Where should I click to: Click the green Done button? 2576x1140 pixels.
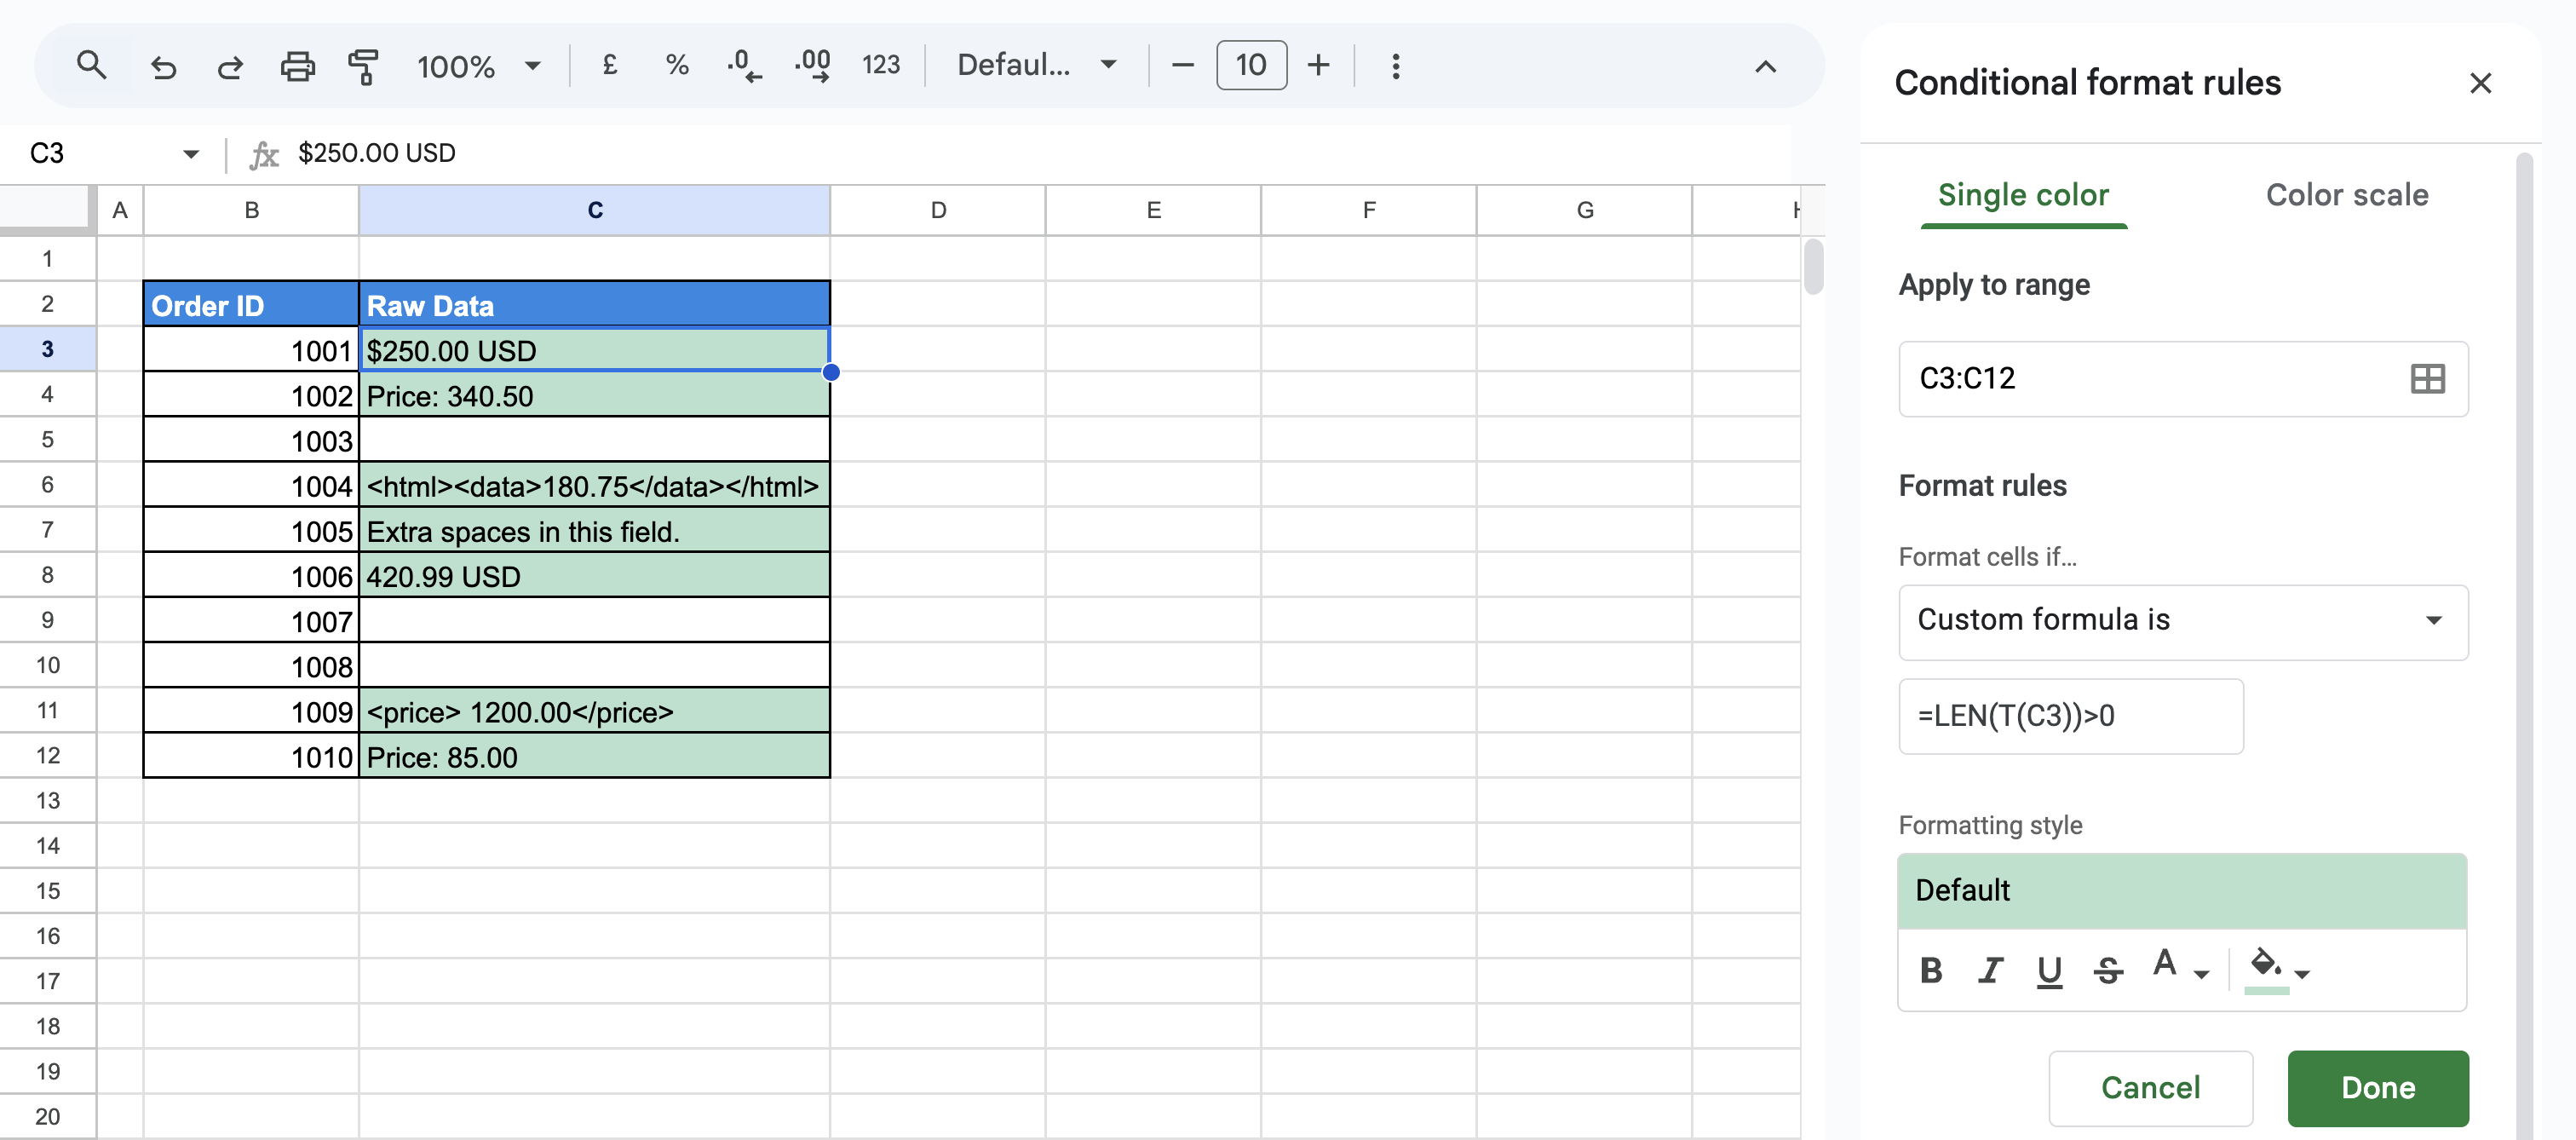pos(2377,1088)
